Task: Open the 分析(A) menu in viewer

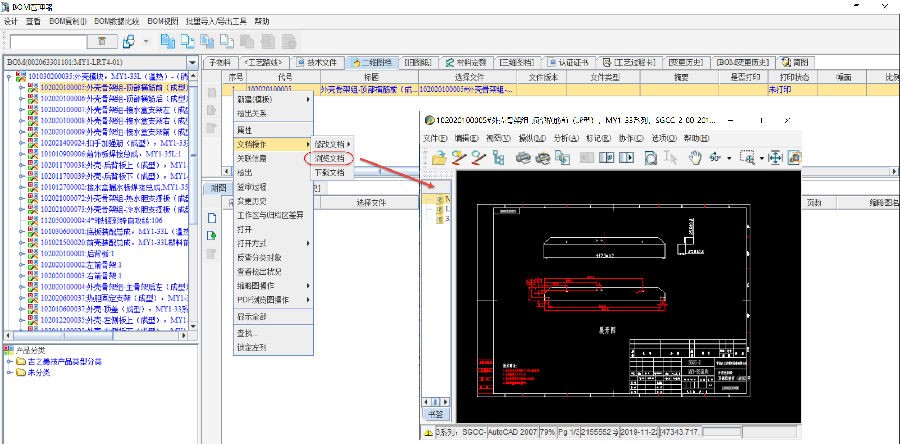Action: pos(566,138)
